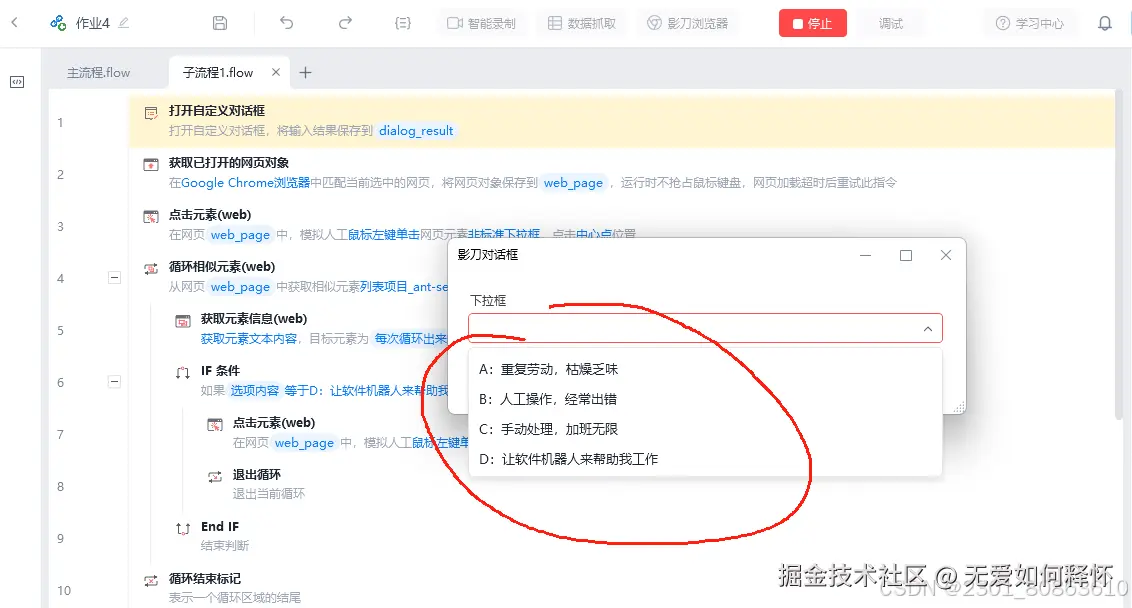This screenshot has width=1132, height=608.
Task: Collapse the IF 条件 step
Action: pos(114,381)
